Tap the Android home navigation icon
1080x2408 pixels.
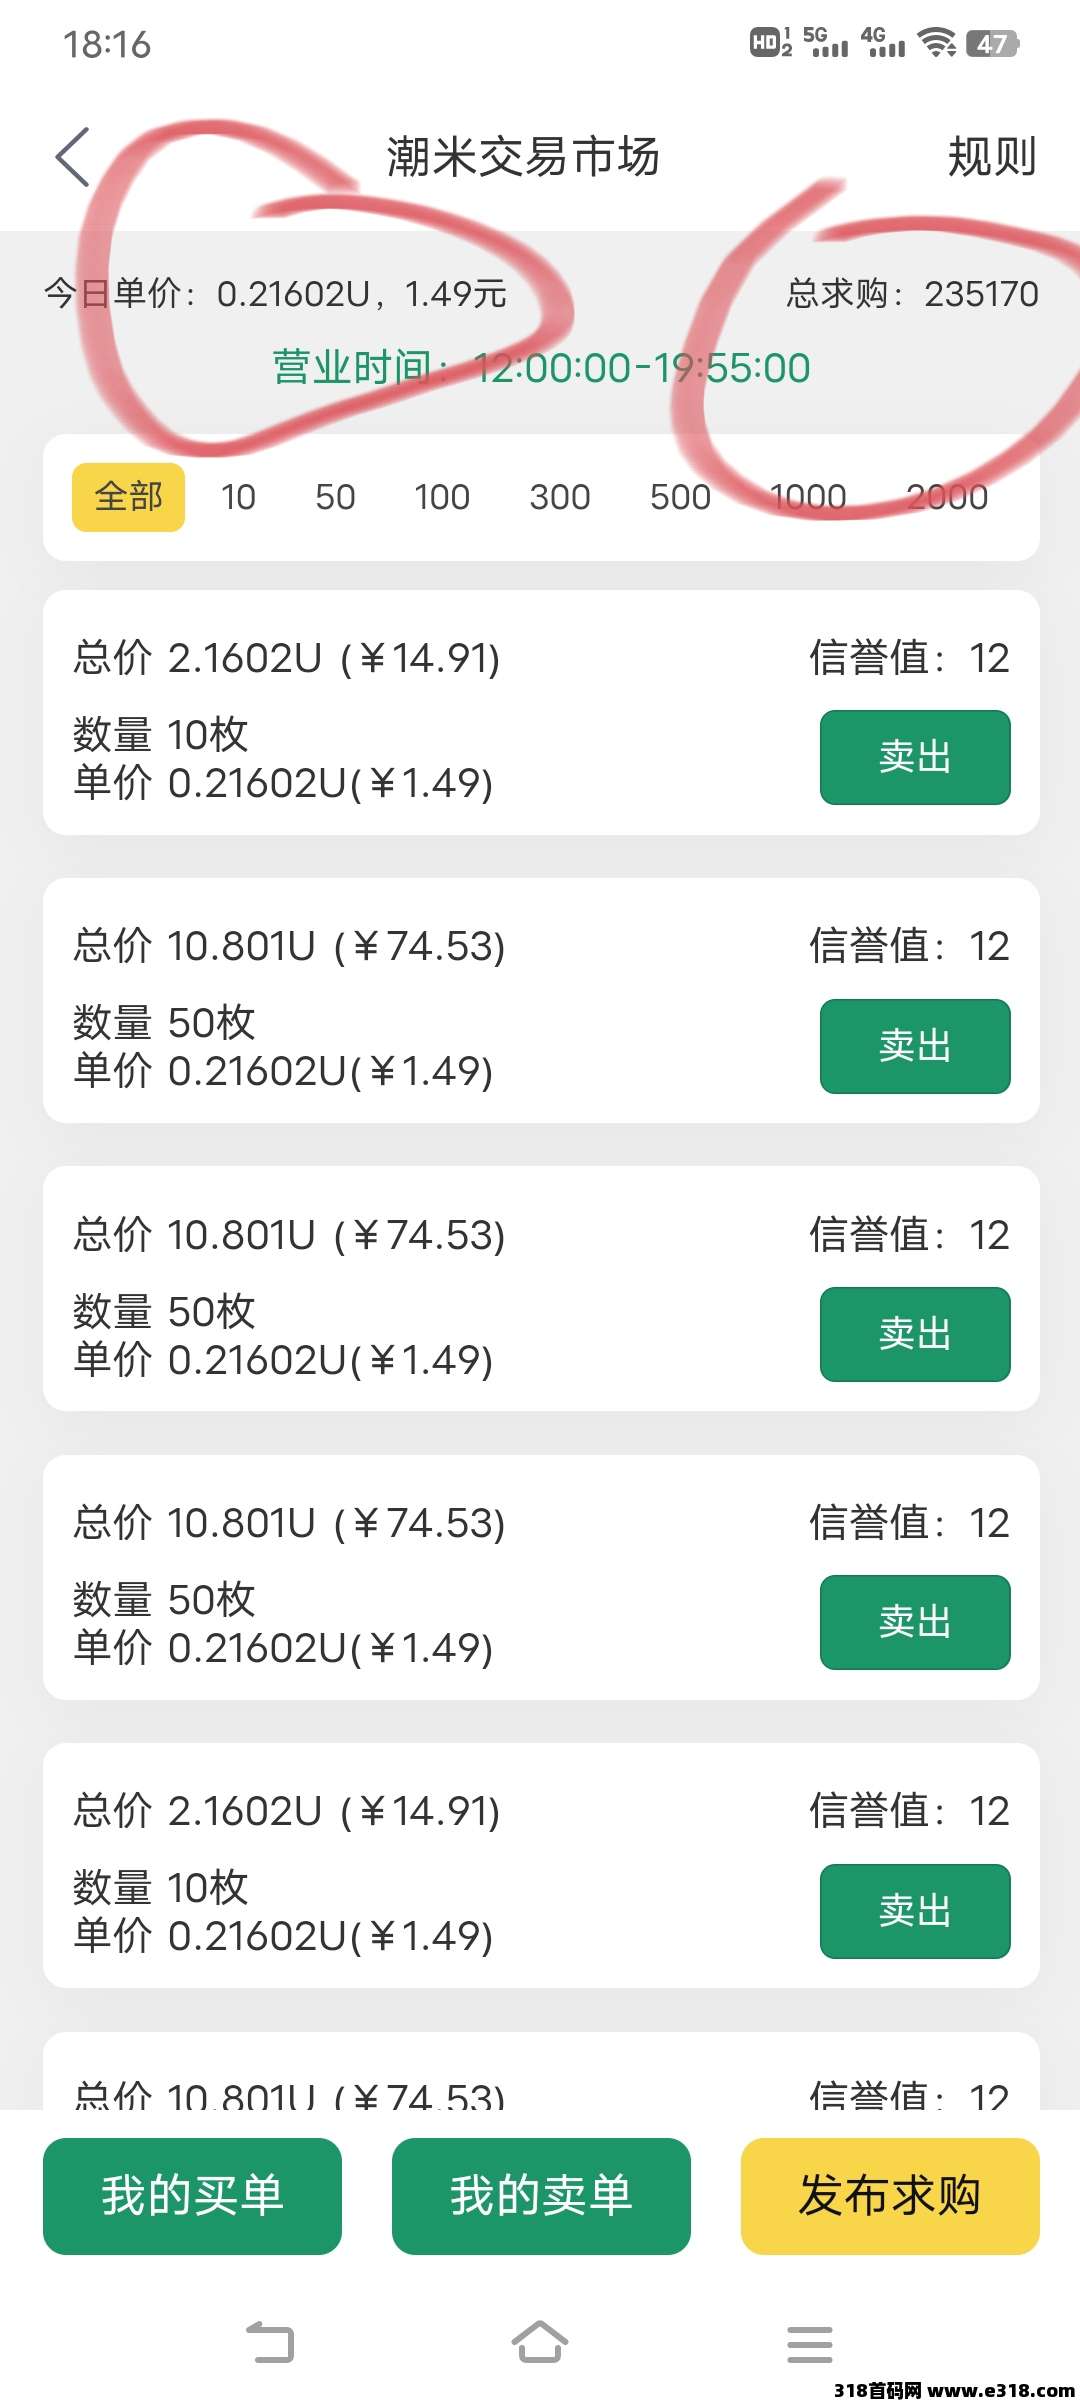540,2342
